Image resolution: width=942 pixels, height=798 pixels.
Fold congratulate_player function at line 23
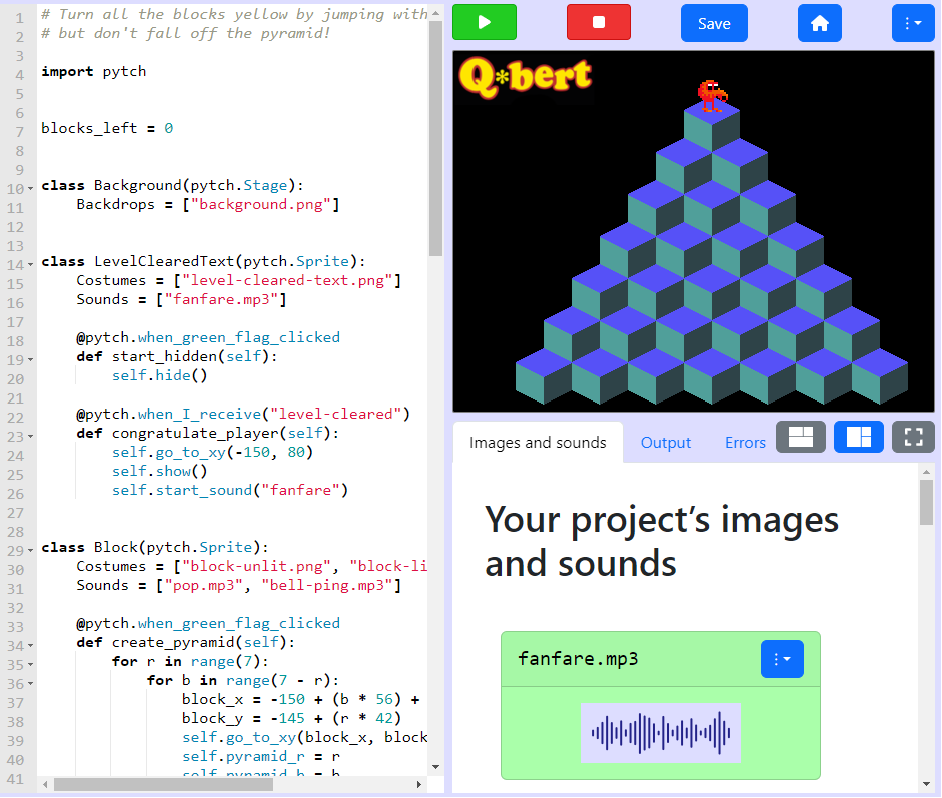click(x=30, y=436)
